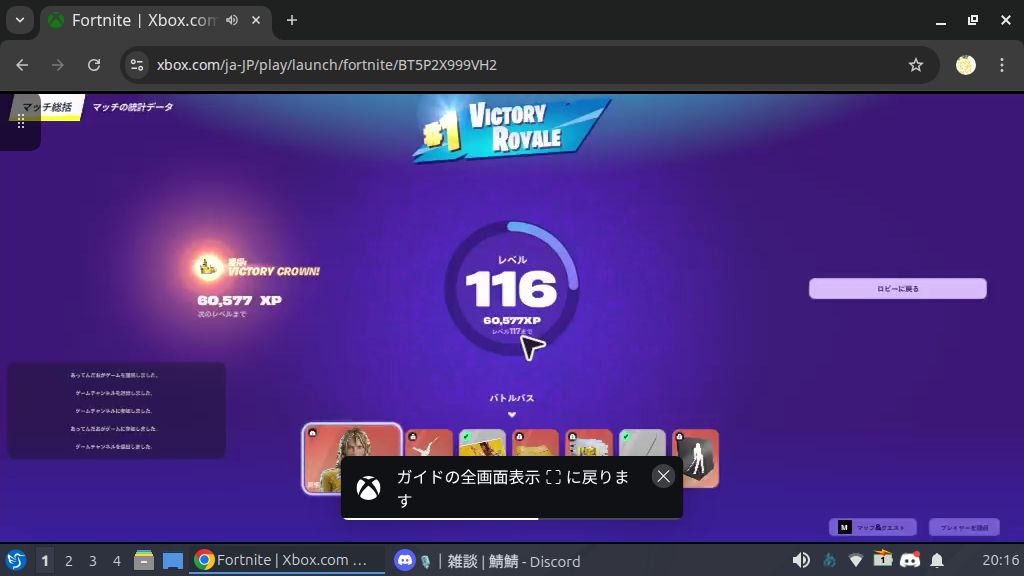This screenshot has width=1024, height=576.
Task: Open the battery power tray icon
Action: (883, 558)
